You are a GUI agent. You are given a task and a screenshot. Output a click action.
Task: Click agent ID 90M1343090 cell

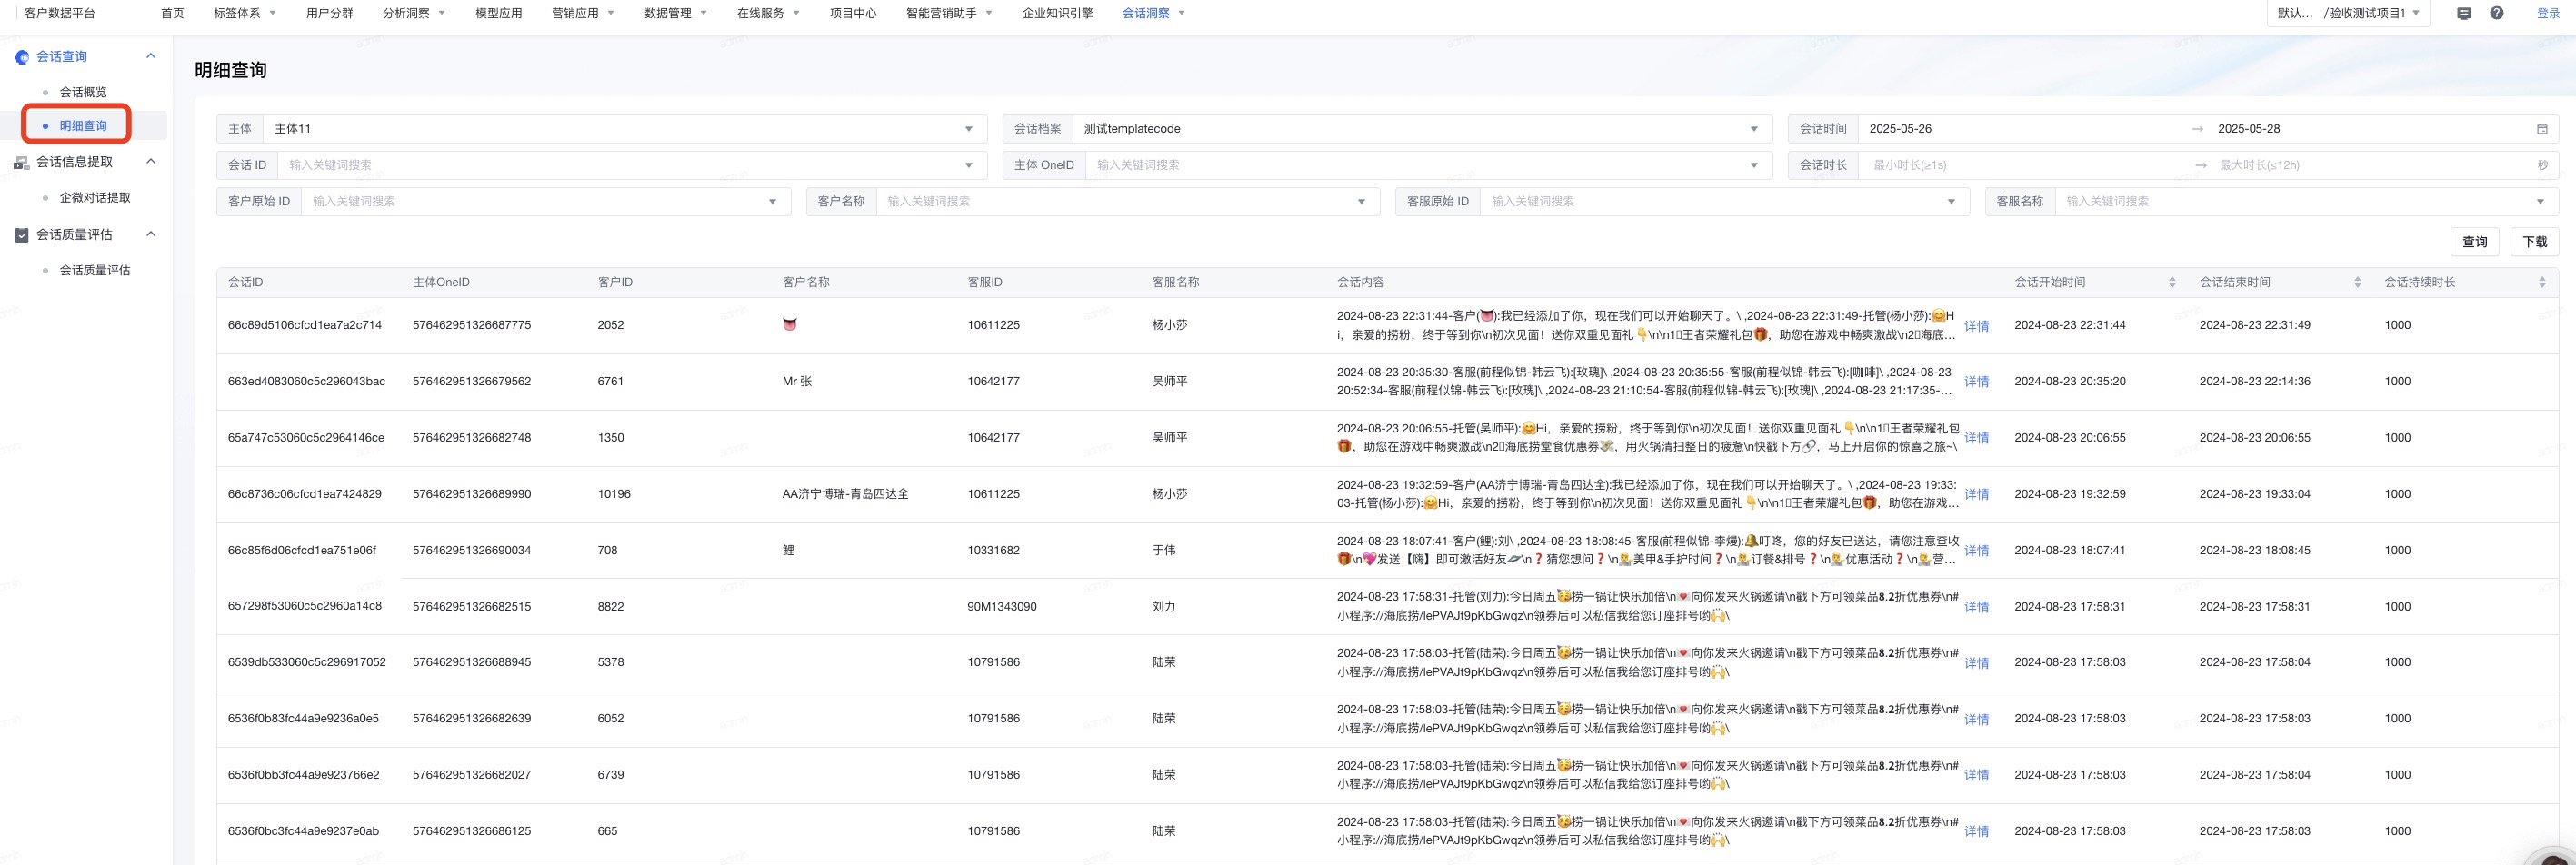(x=1002, y=607)
